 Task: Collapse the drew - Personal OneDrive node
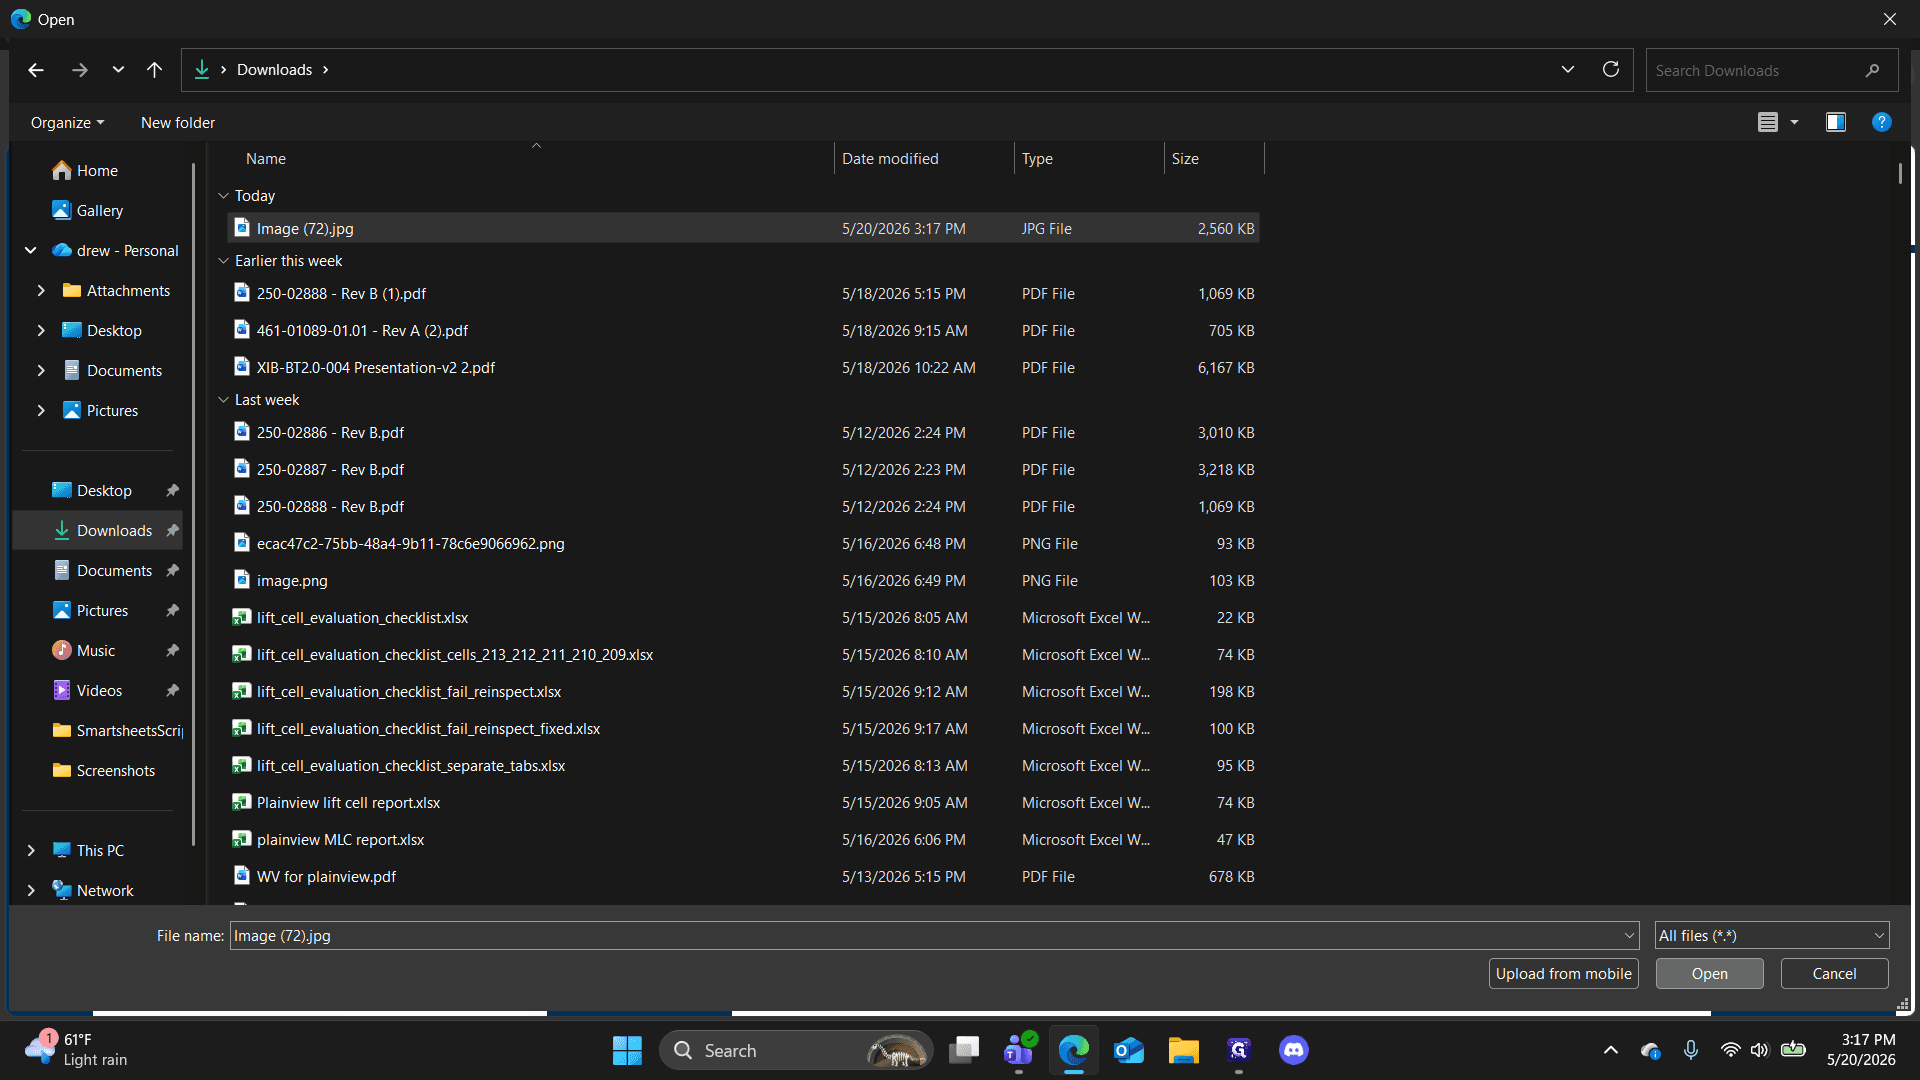coord(31,251)
